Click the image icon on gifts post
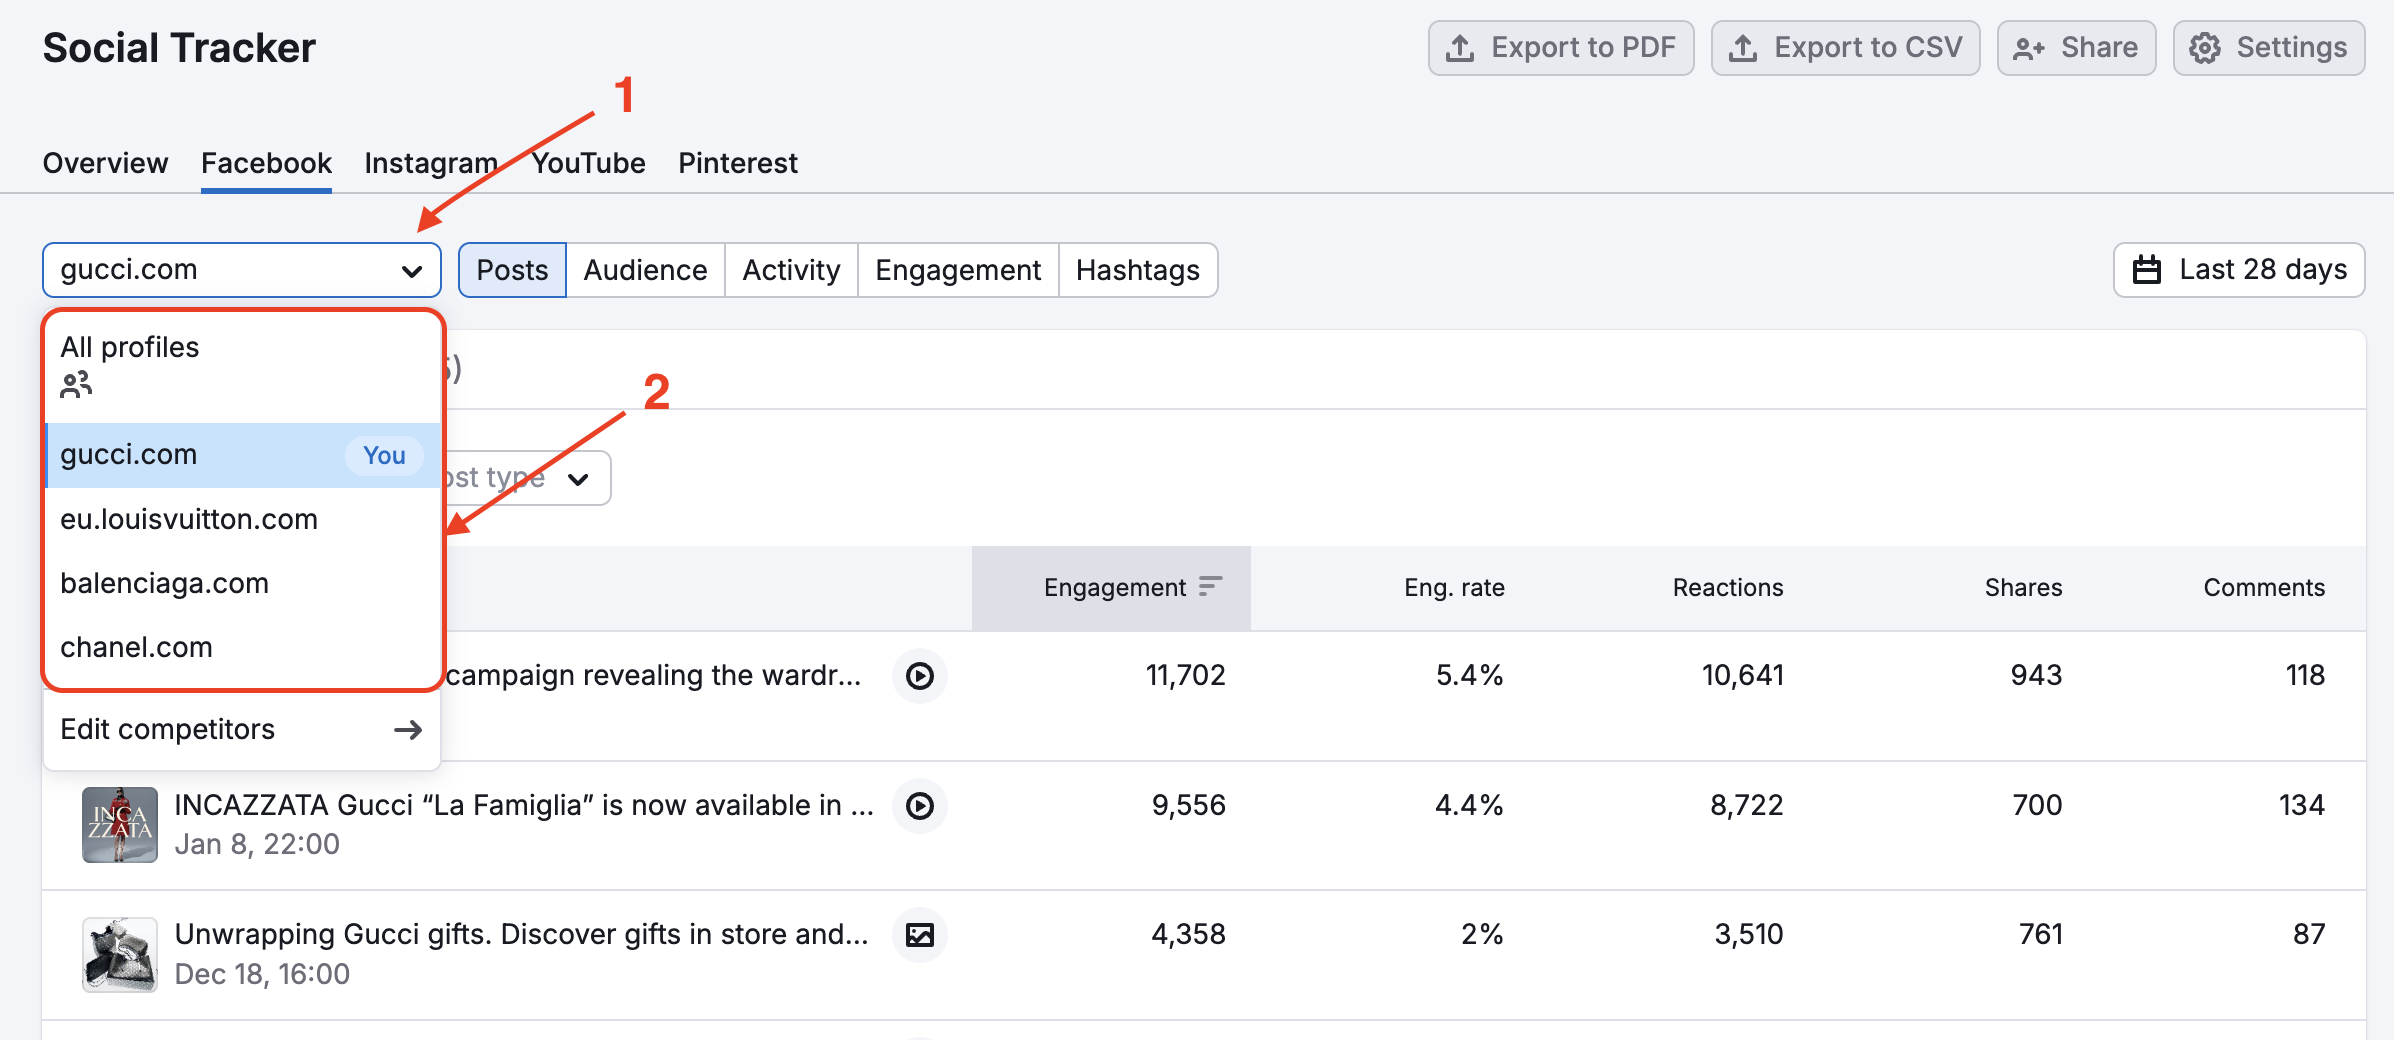 tap(919, 935)
